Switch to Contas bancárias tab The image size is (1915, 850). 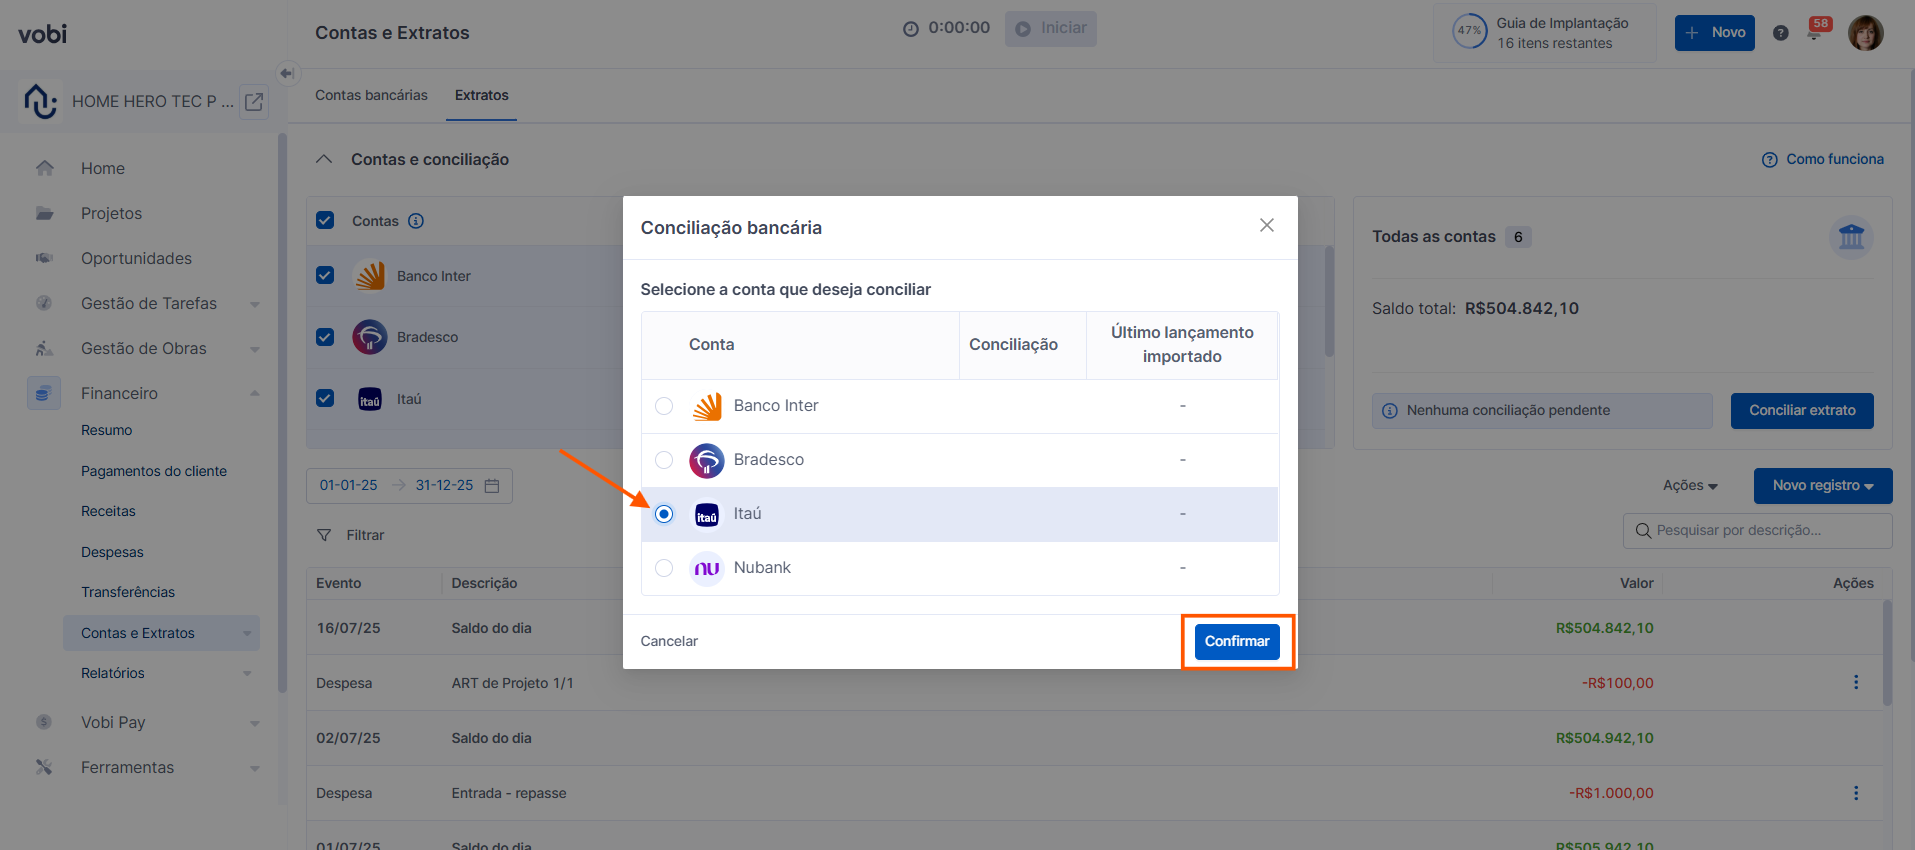(x=371, y=95)
